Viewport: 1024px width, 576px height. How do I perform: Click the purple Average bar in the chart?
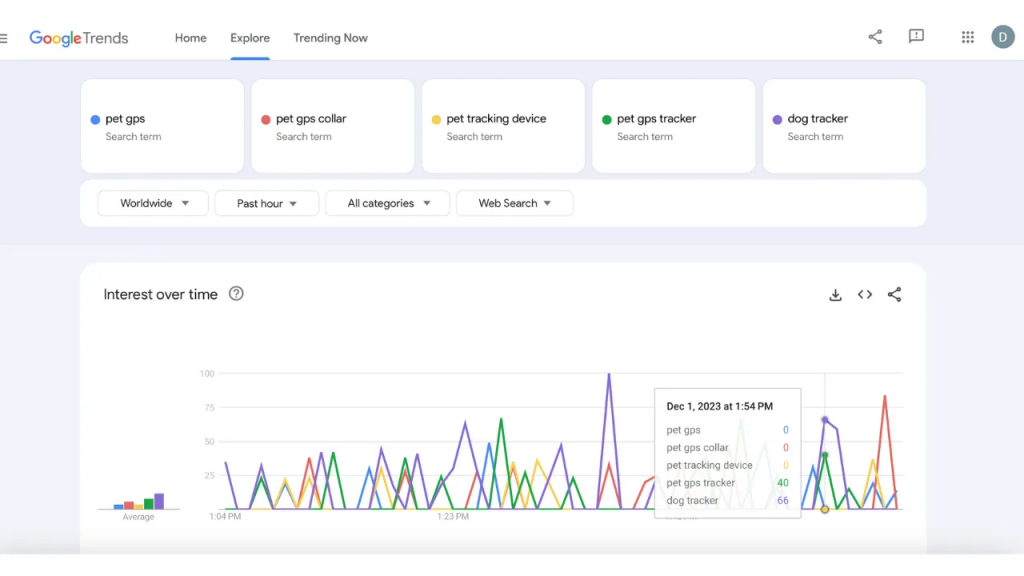[159, 501]
